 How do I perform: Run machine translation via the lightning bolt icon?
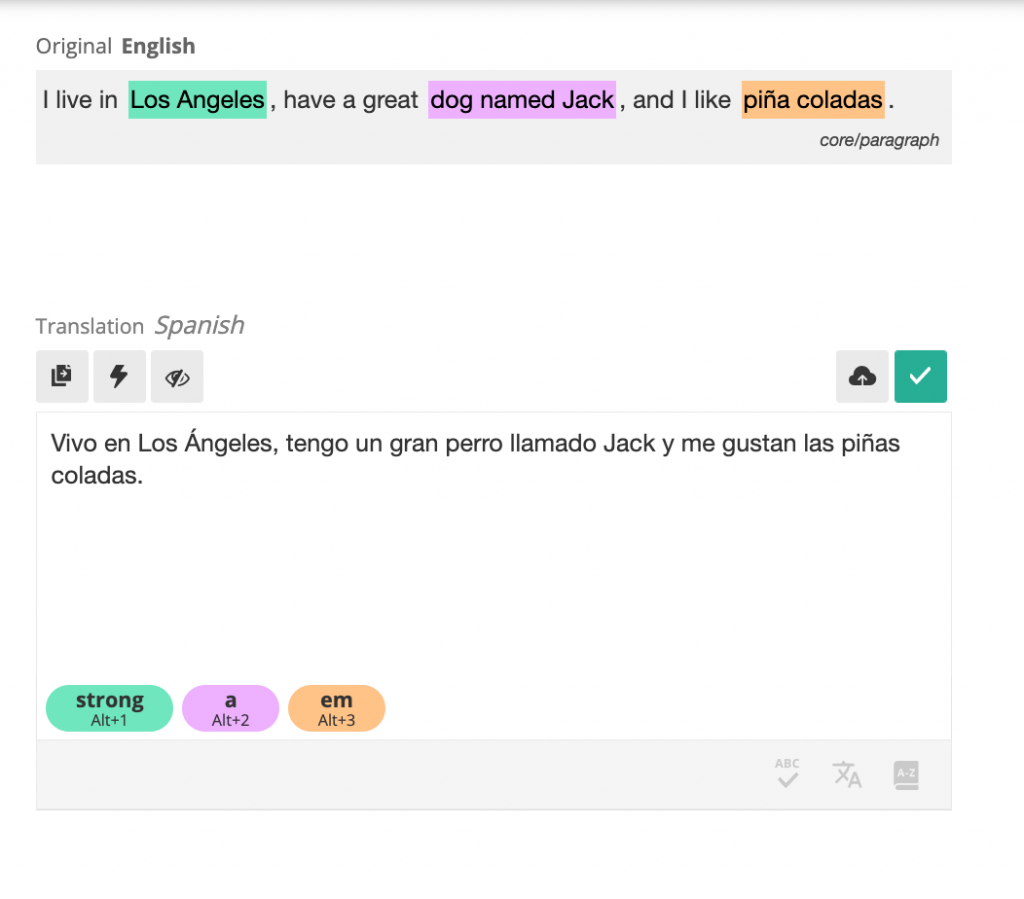click(x=119, y=376)
